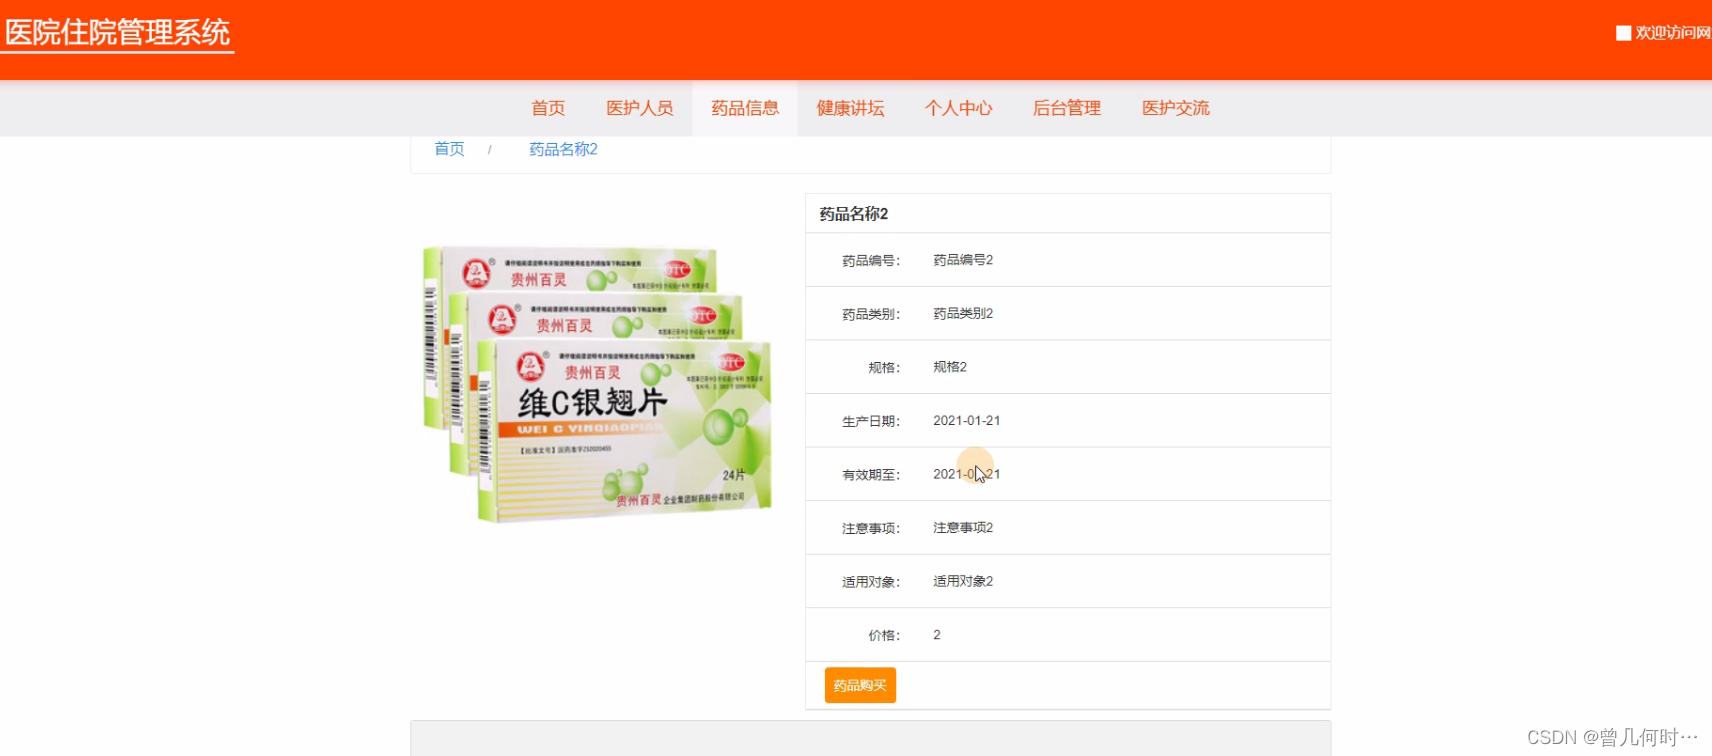Click the 欢迎访问 text in header
The image size is (1712, 756).
1673,33
